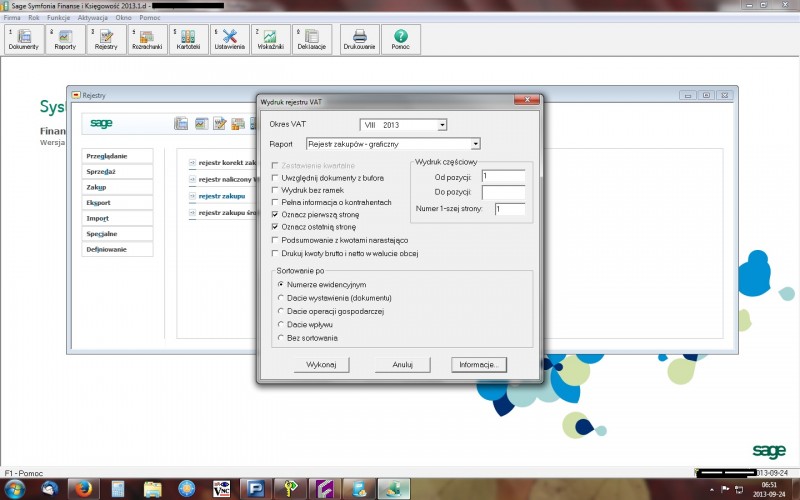Click documents icon in Rejestry window toolbar
The image size is (800, 500).
[x=181, y=123]
